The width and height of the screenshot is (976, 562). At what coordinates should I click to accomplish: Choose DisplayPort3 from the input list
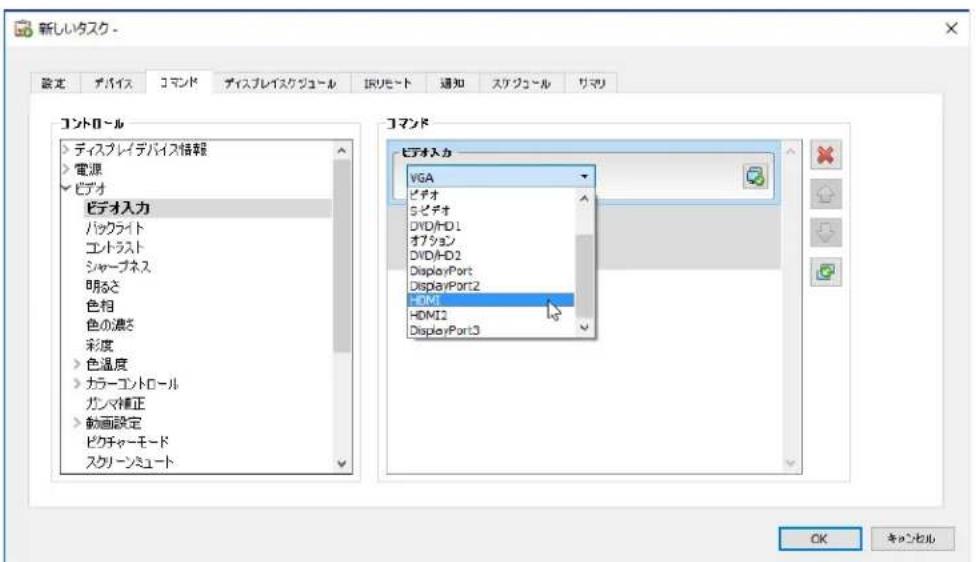pos(490,330)
